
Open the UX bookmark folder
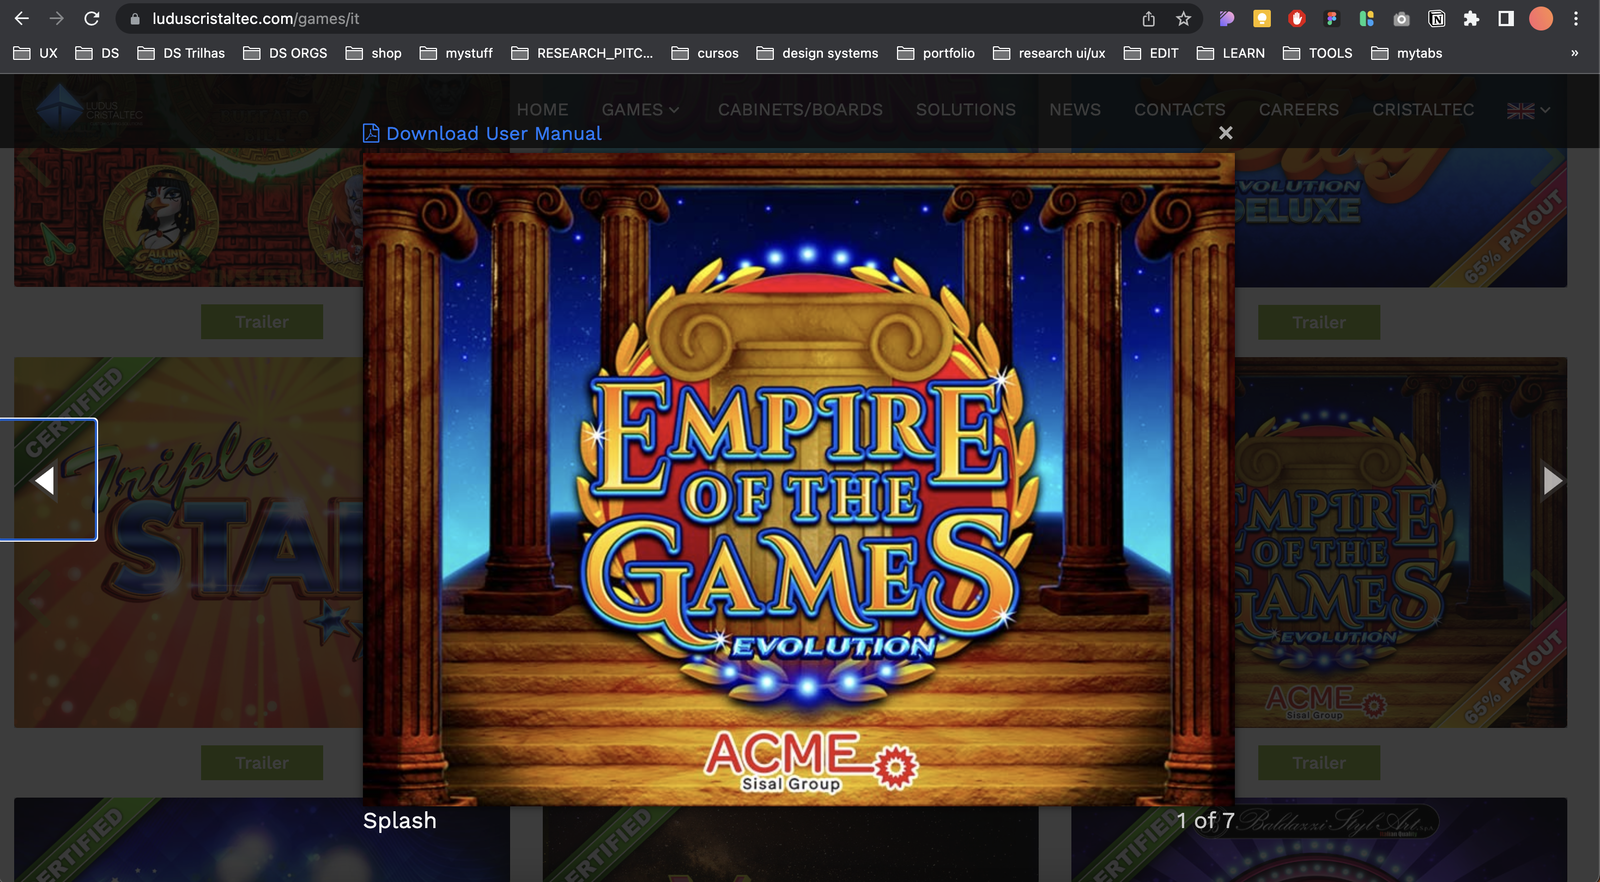tap(36, 53)
